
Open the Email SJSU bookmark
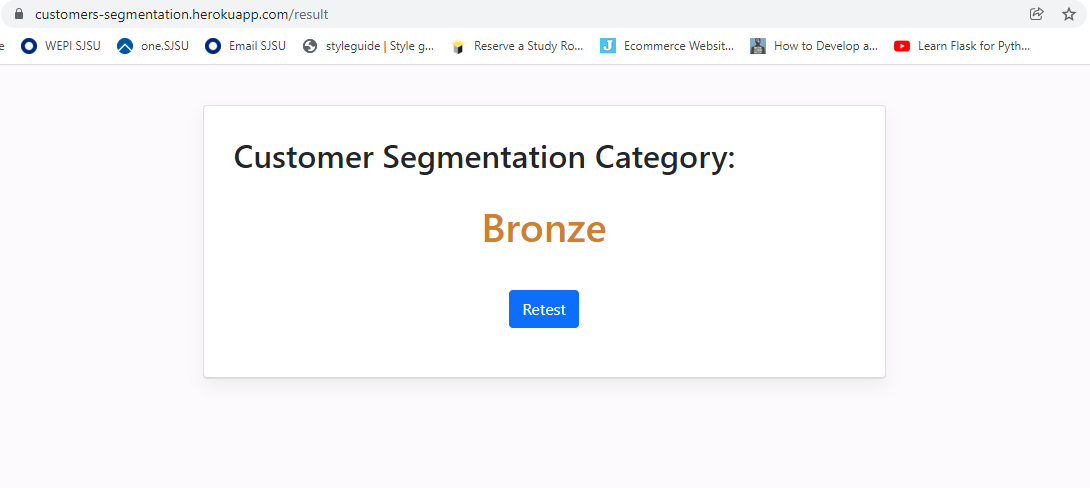click(245, 46)
